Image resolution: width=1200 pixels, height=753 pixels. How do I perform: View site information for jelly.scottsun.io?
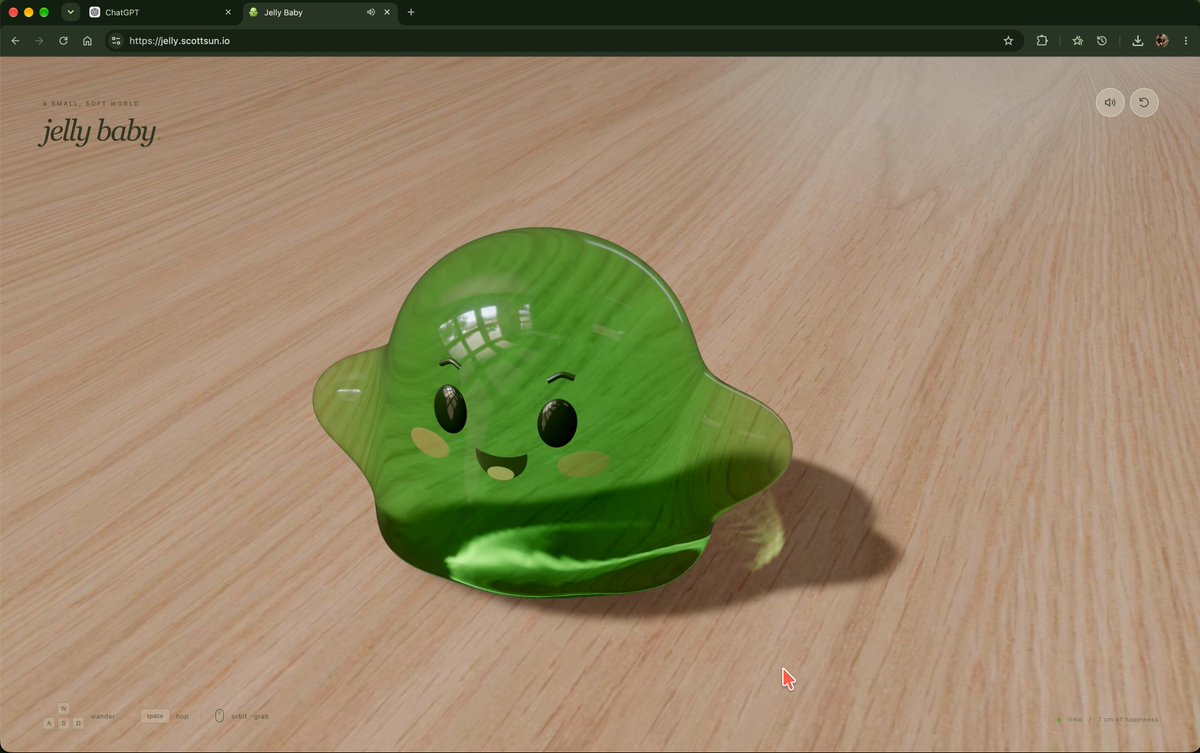coord(115,41)
